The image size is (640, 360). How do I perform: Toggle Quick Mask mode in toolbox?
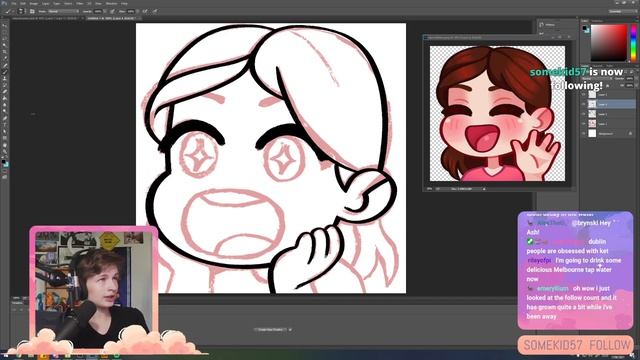[5, 171]
